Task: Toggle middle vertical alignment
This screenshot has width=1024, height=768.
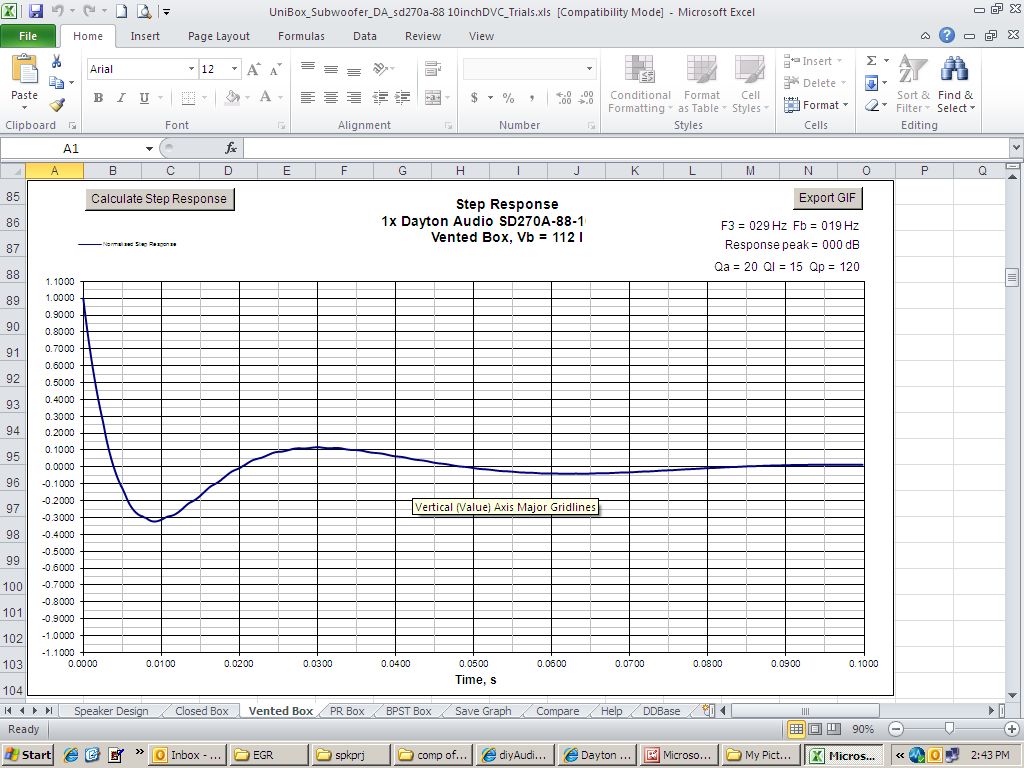Action: click(331, 68)
